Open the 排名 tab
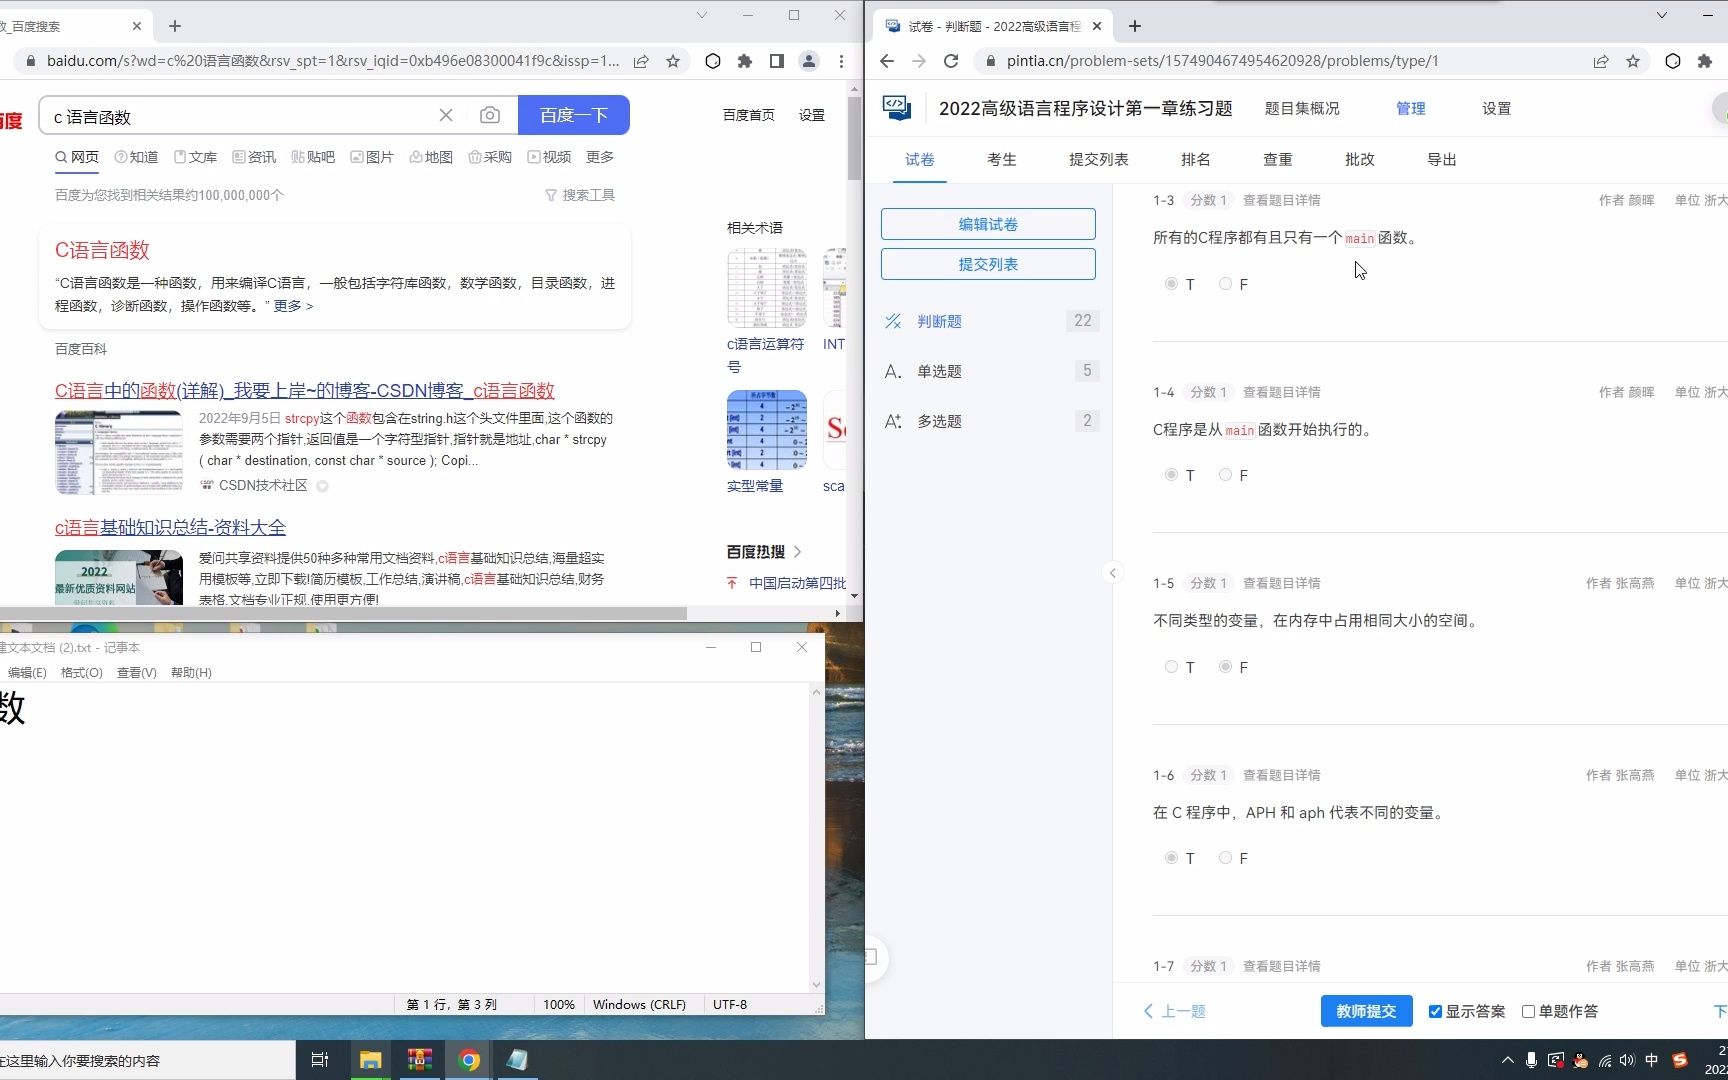 click(x=1195, y=160)
